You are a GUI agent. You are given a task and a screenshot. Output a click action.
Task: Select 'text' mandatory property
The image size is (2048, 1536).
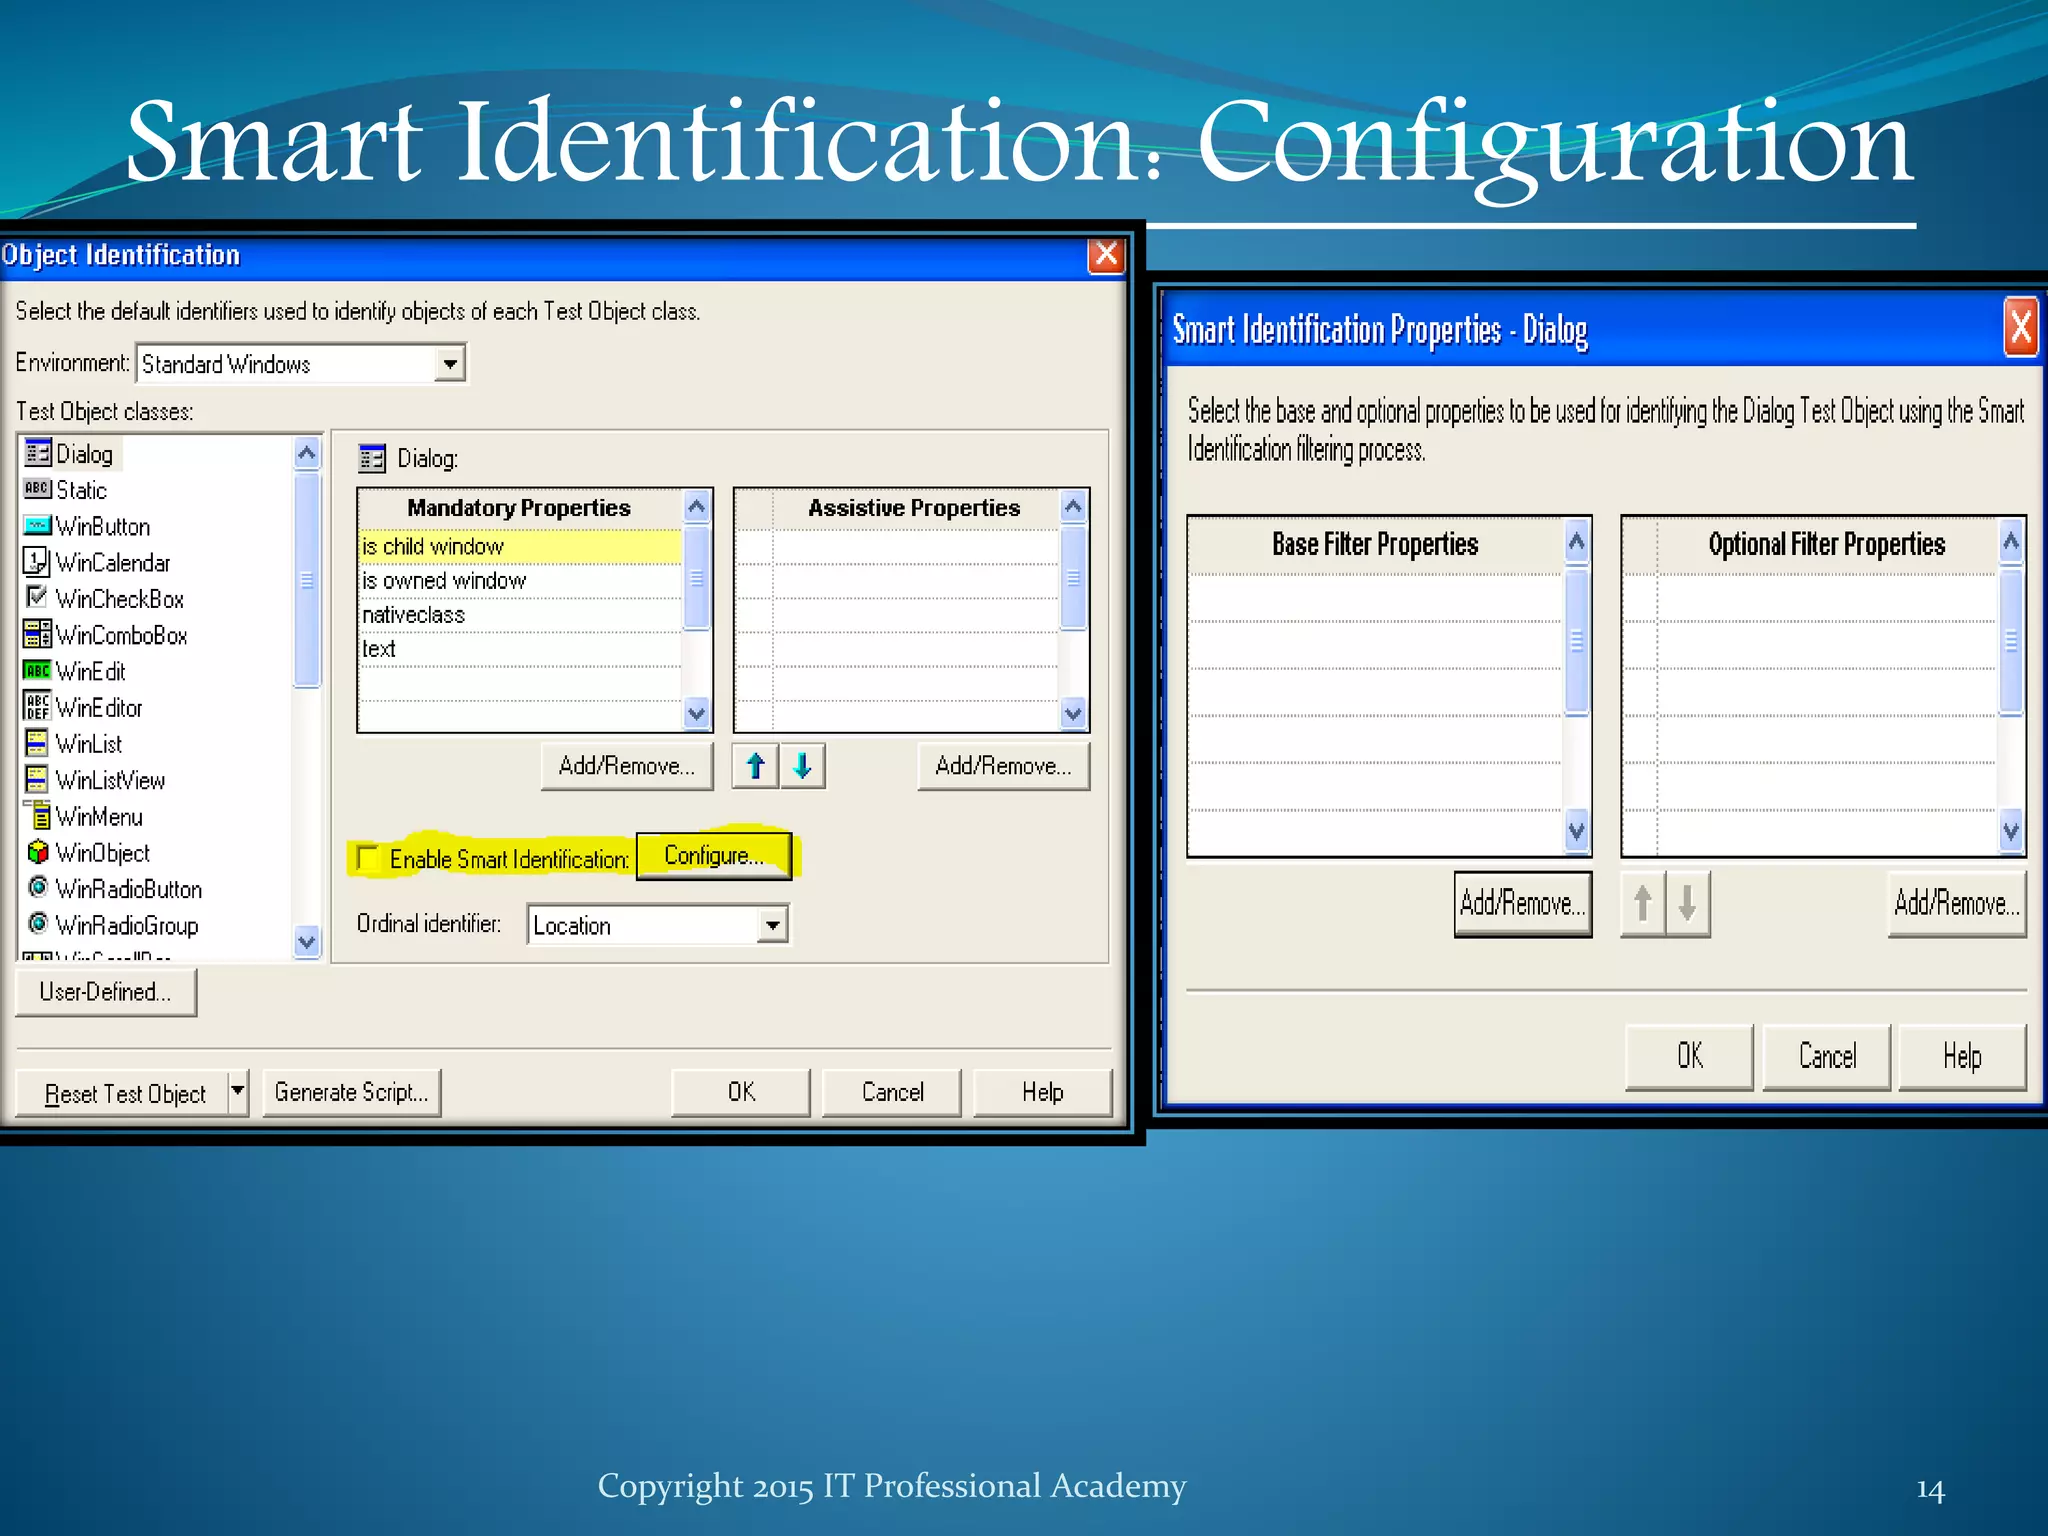520,649
